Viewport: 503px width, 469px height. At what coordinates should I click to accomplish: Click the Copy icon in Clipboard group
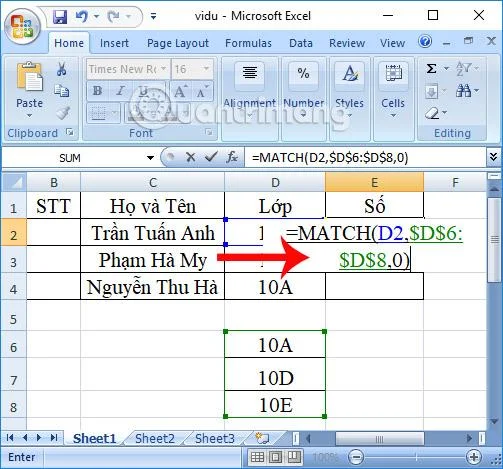pos(62,91)
